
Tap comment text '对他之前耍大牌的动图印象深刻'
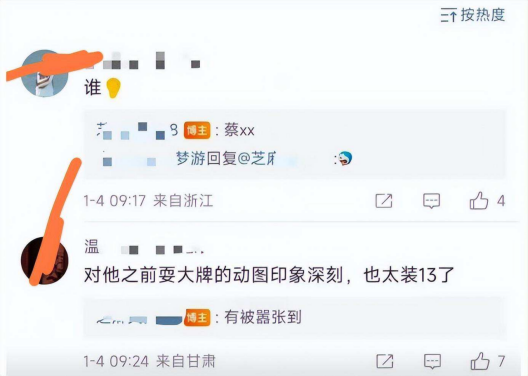pyautogui.click(x=213, y=275)
